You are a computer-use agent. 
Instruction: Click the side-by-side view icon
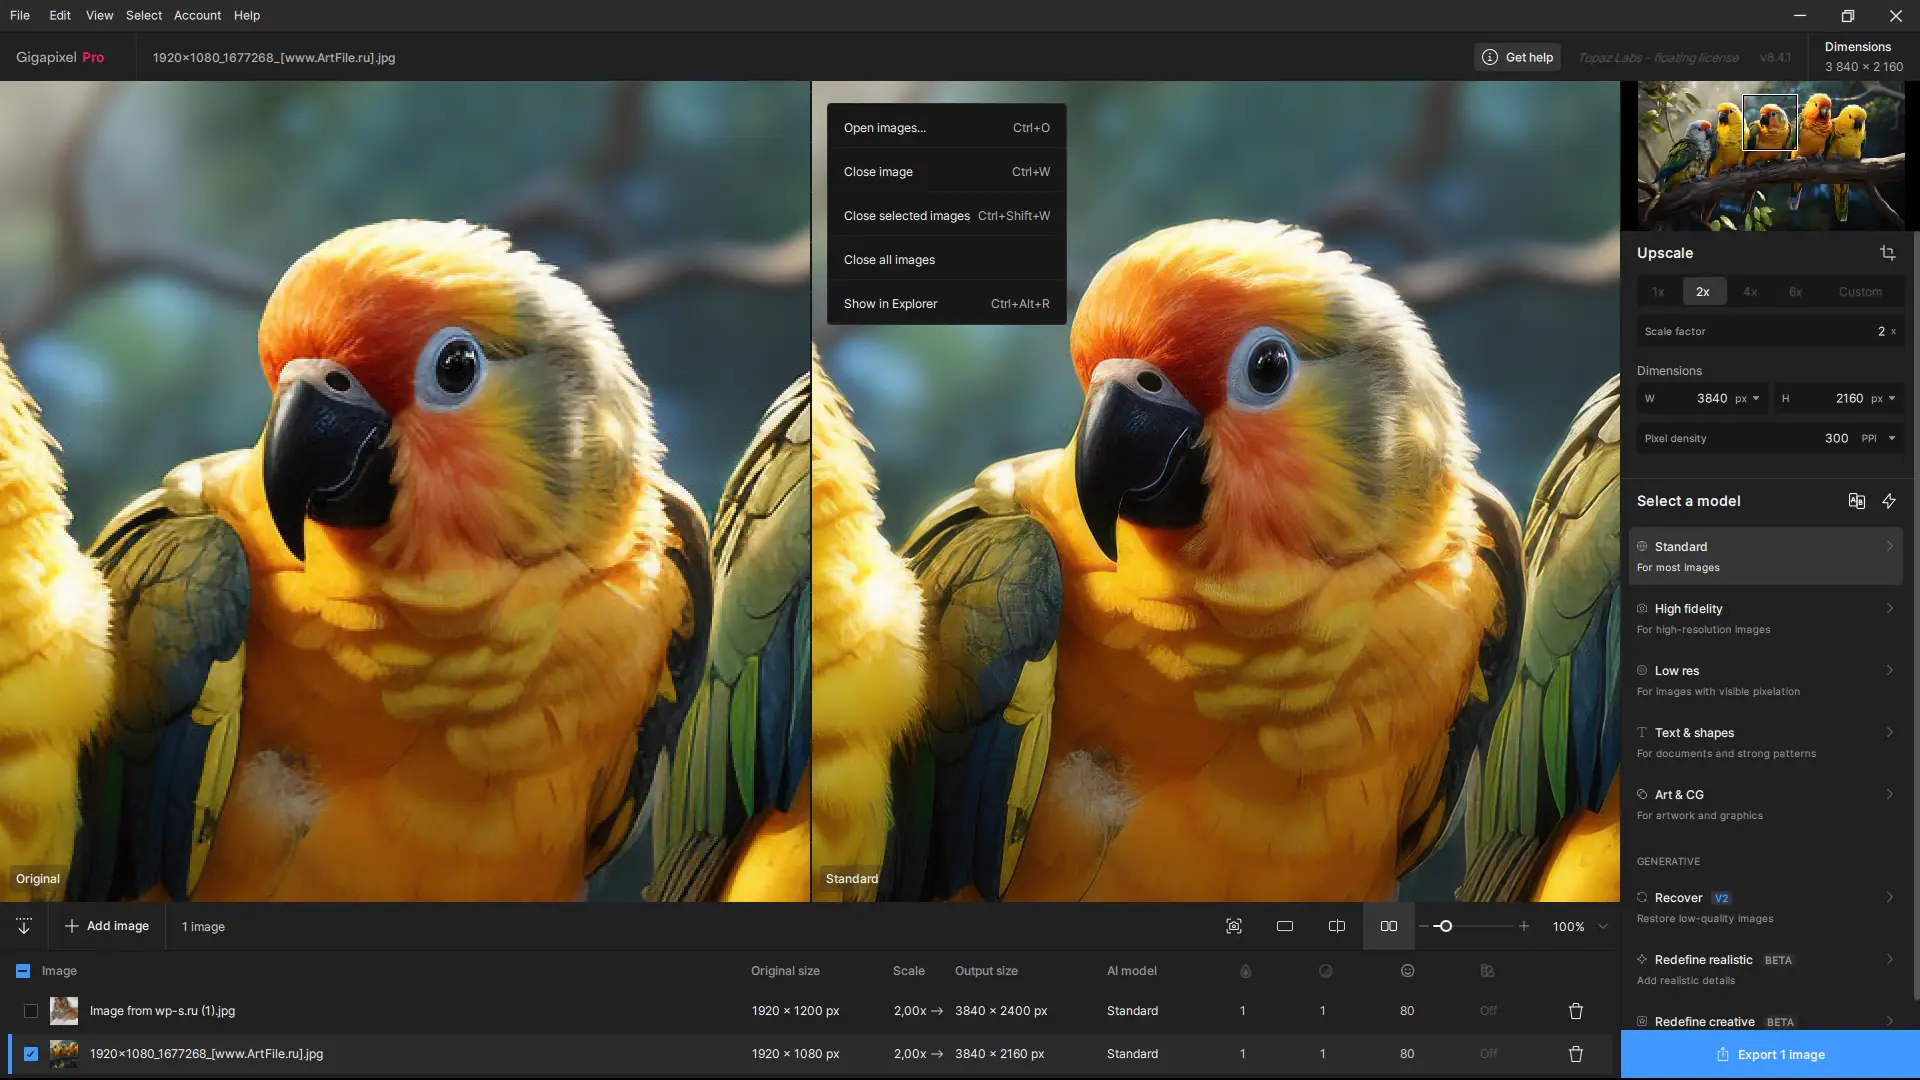tap(1389, 926)
